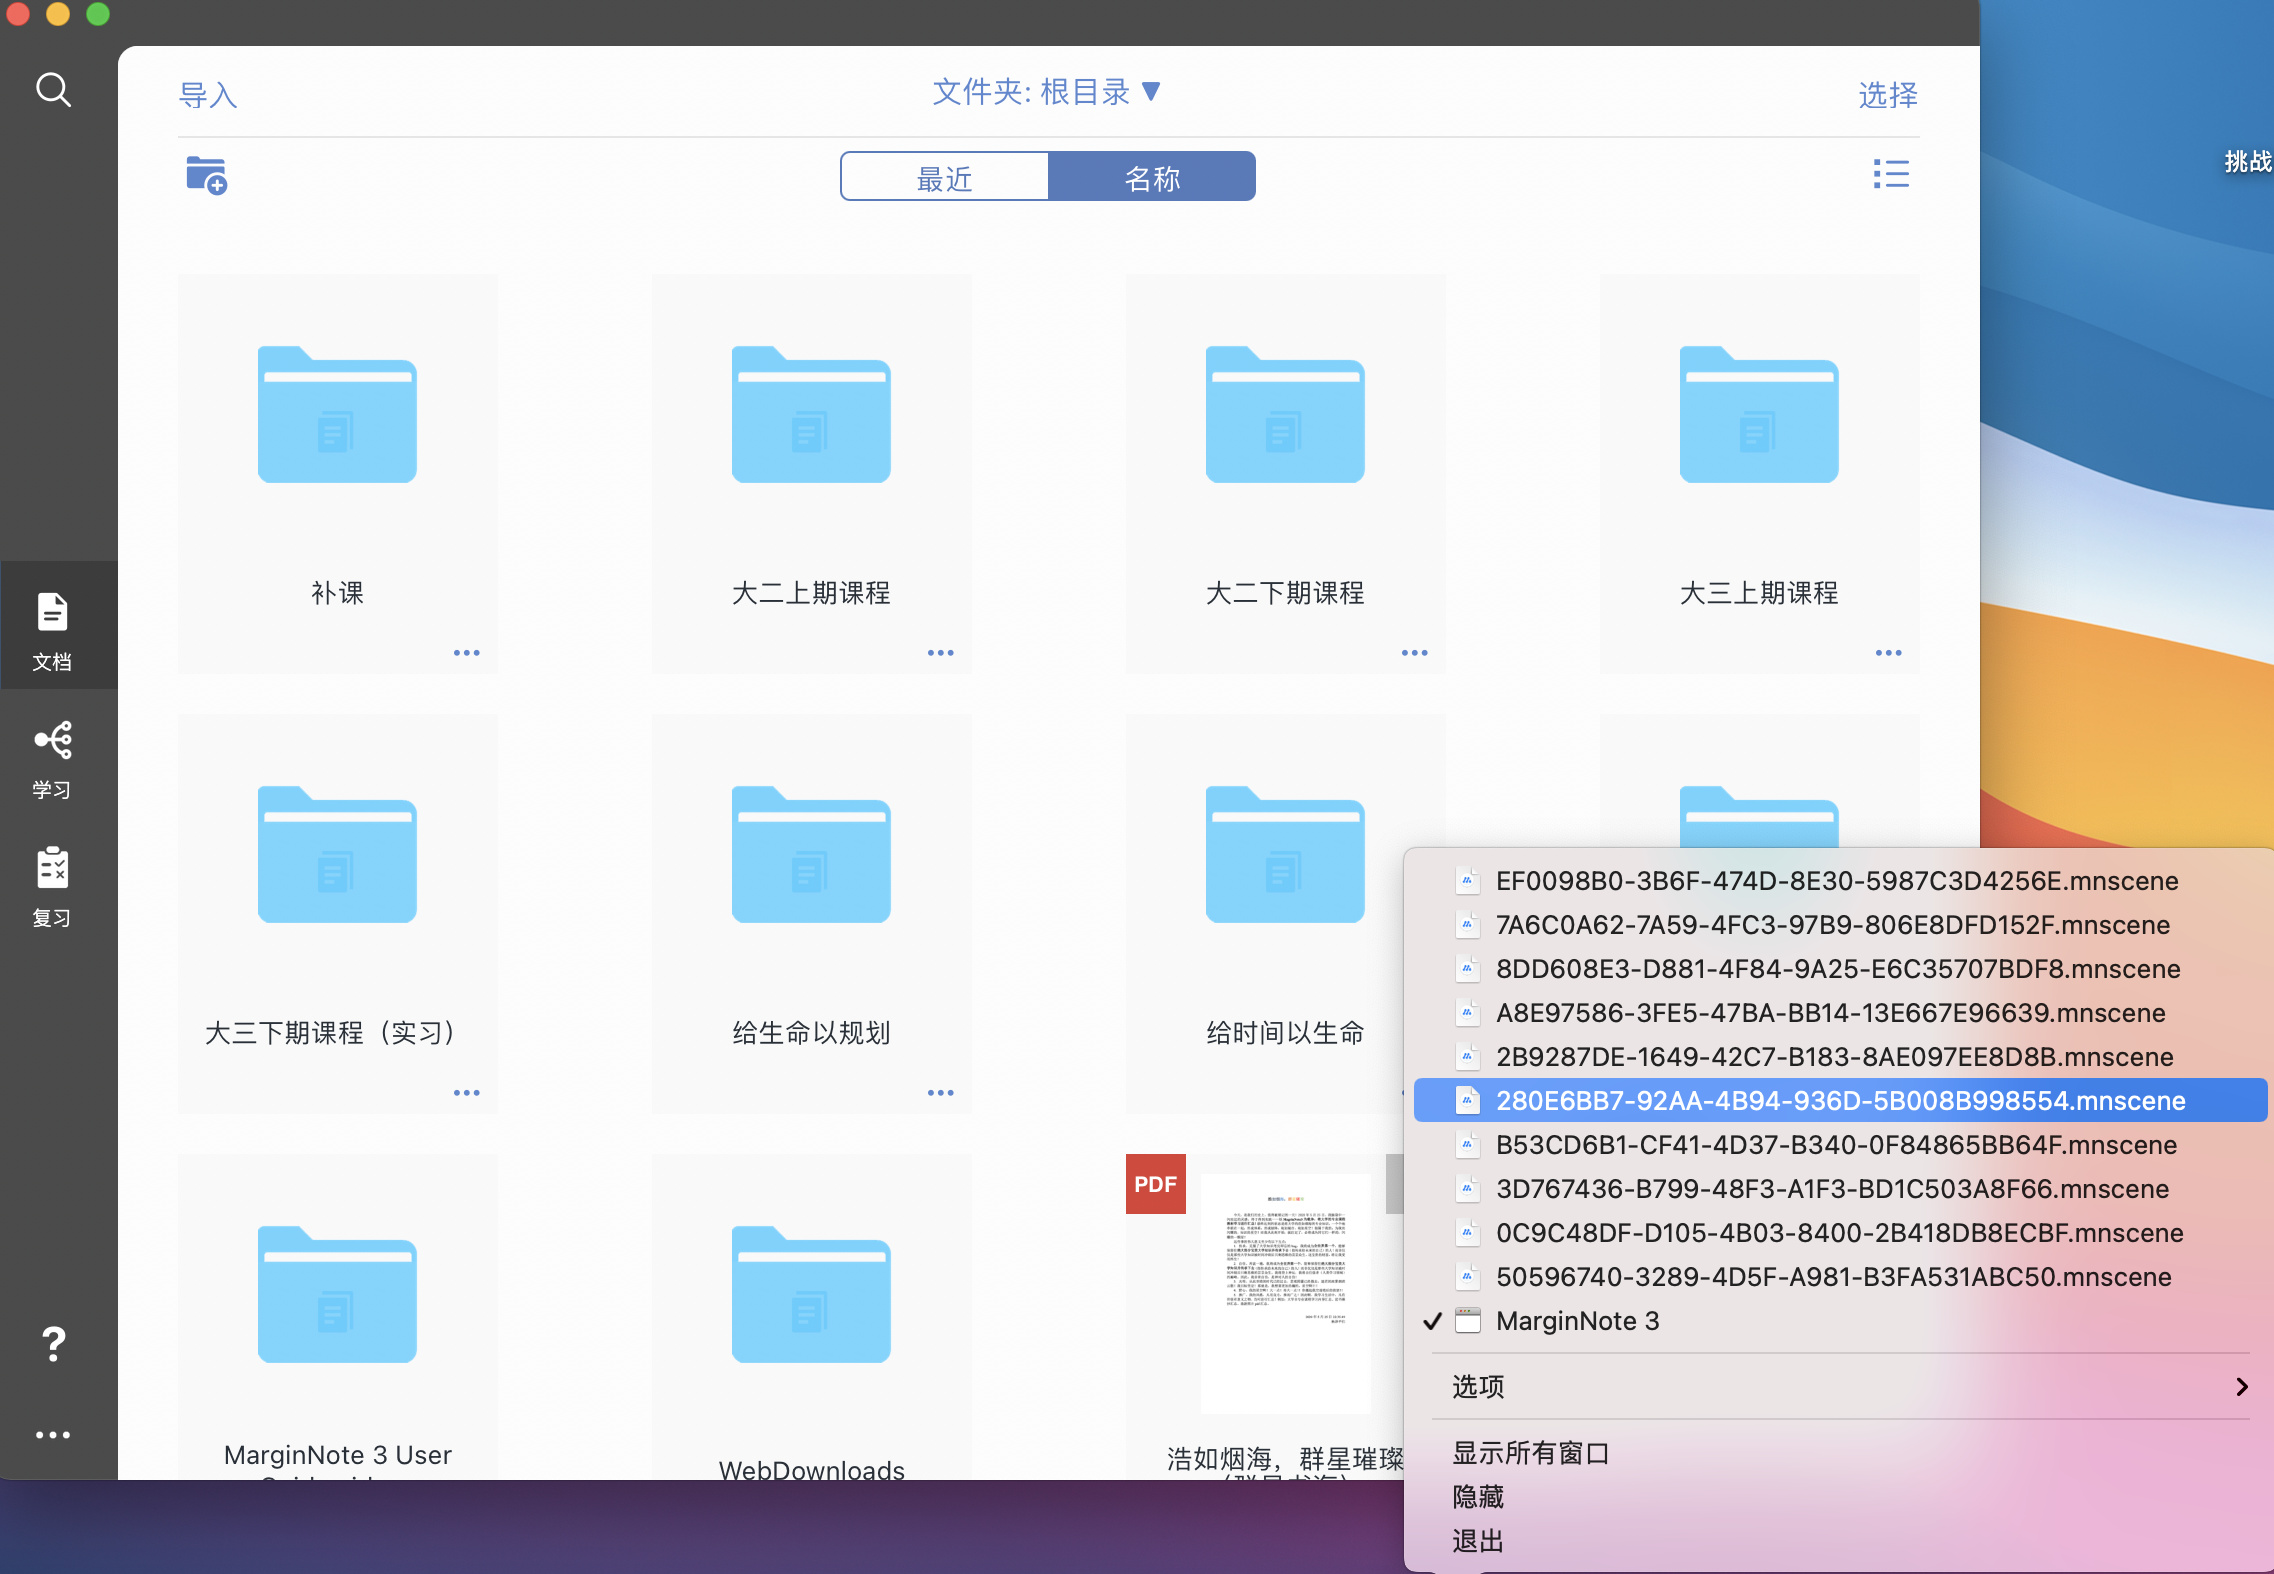Click the 导入 import button
Screen dimensions: 2274x1574
tap(207, 95)
